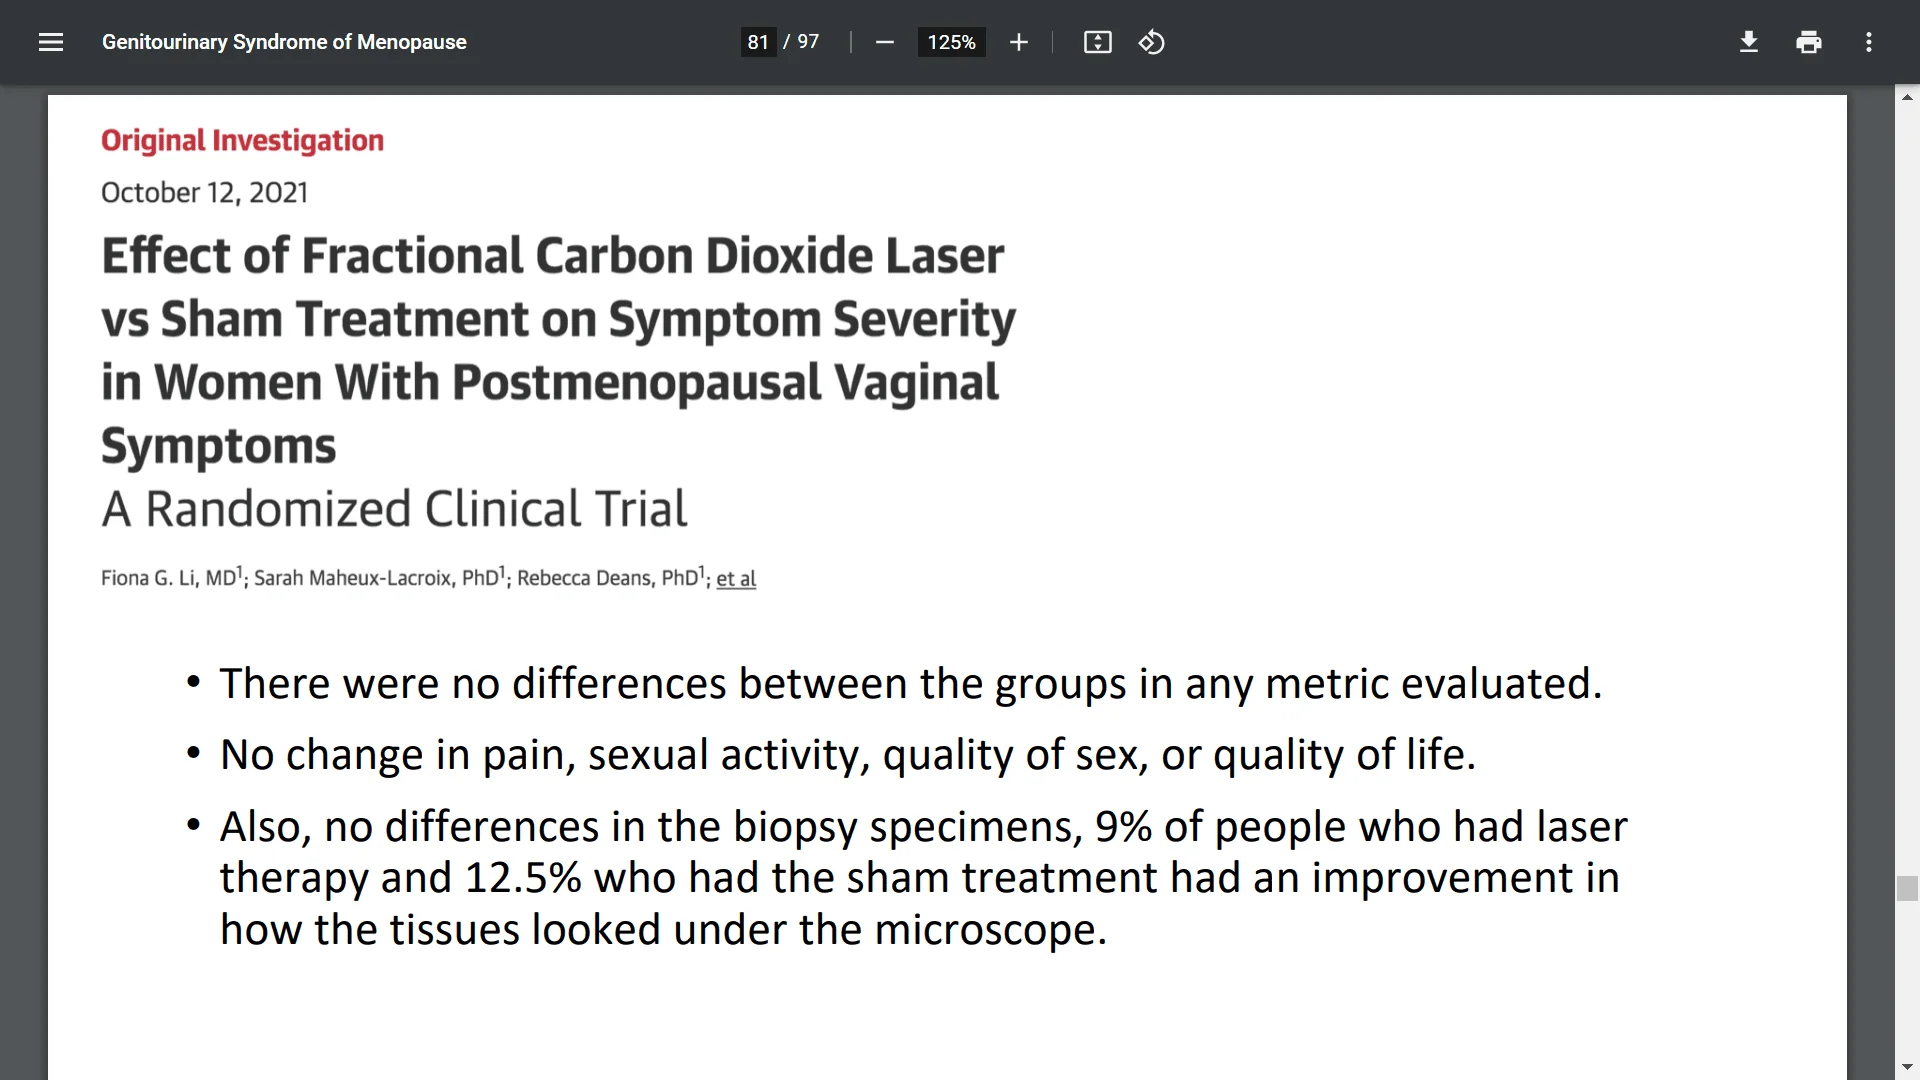Click the scrollbar up arrow

click(1907, 97)
